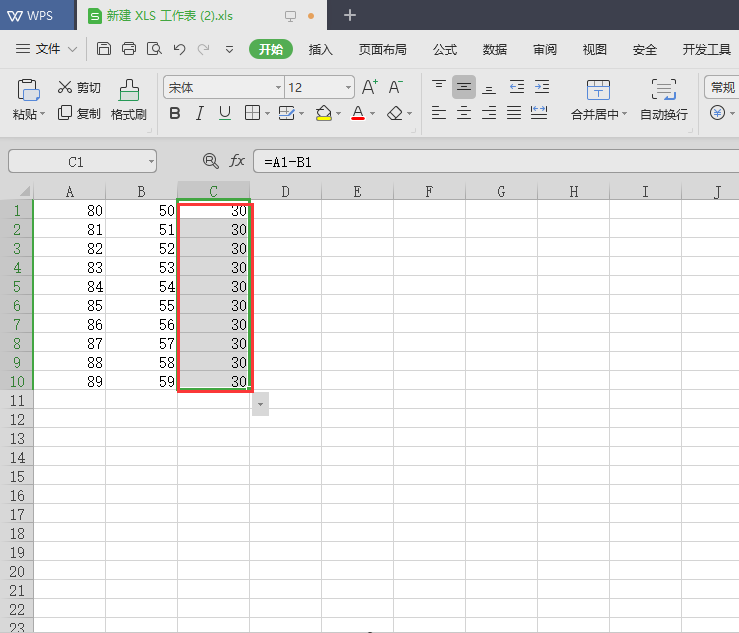The height and width of the screenshot is (633, 739).
Task: Add new document tab with plus
Action: click(350, 15)
